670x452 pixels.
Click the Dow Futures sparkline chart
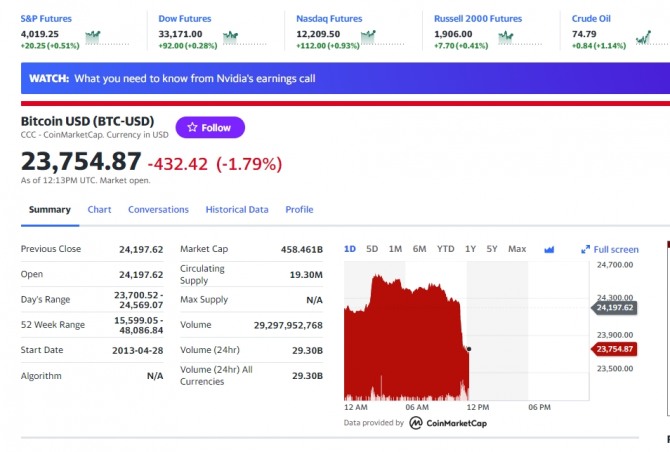(x=244, y=38)
